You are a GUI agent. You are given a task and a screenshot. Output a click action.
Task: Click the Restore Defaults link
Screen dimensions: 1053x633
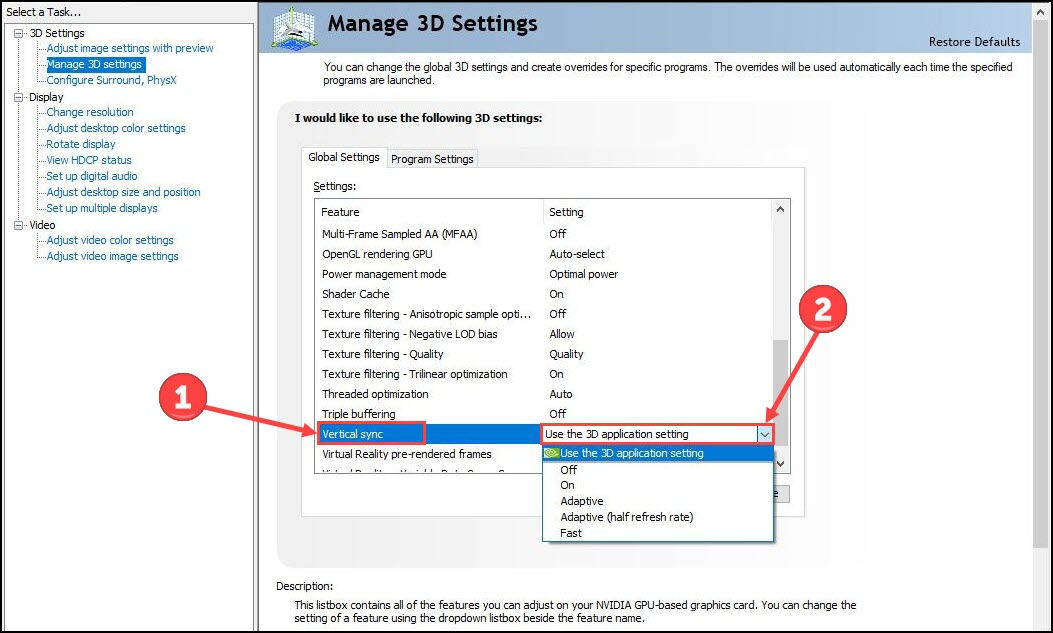click(974, 42)
